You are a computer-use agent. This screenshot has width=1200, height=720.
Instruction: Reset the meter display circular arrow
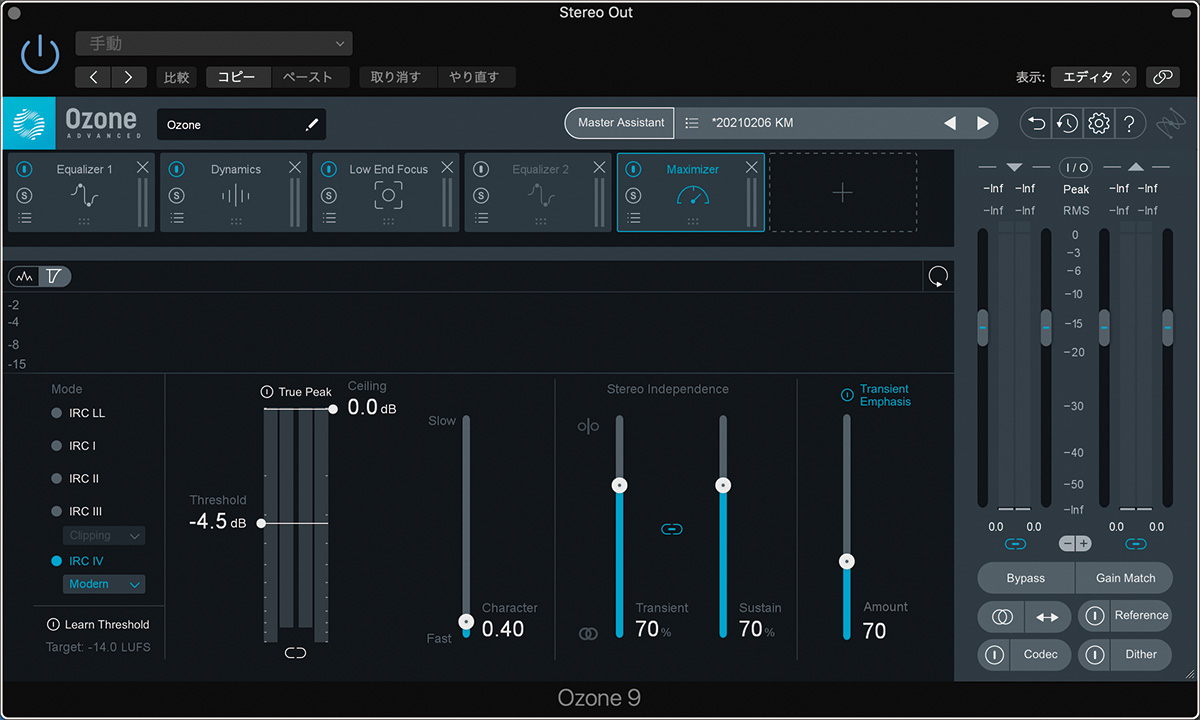coord(938,277)
